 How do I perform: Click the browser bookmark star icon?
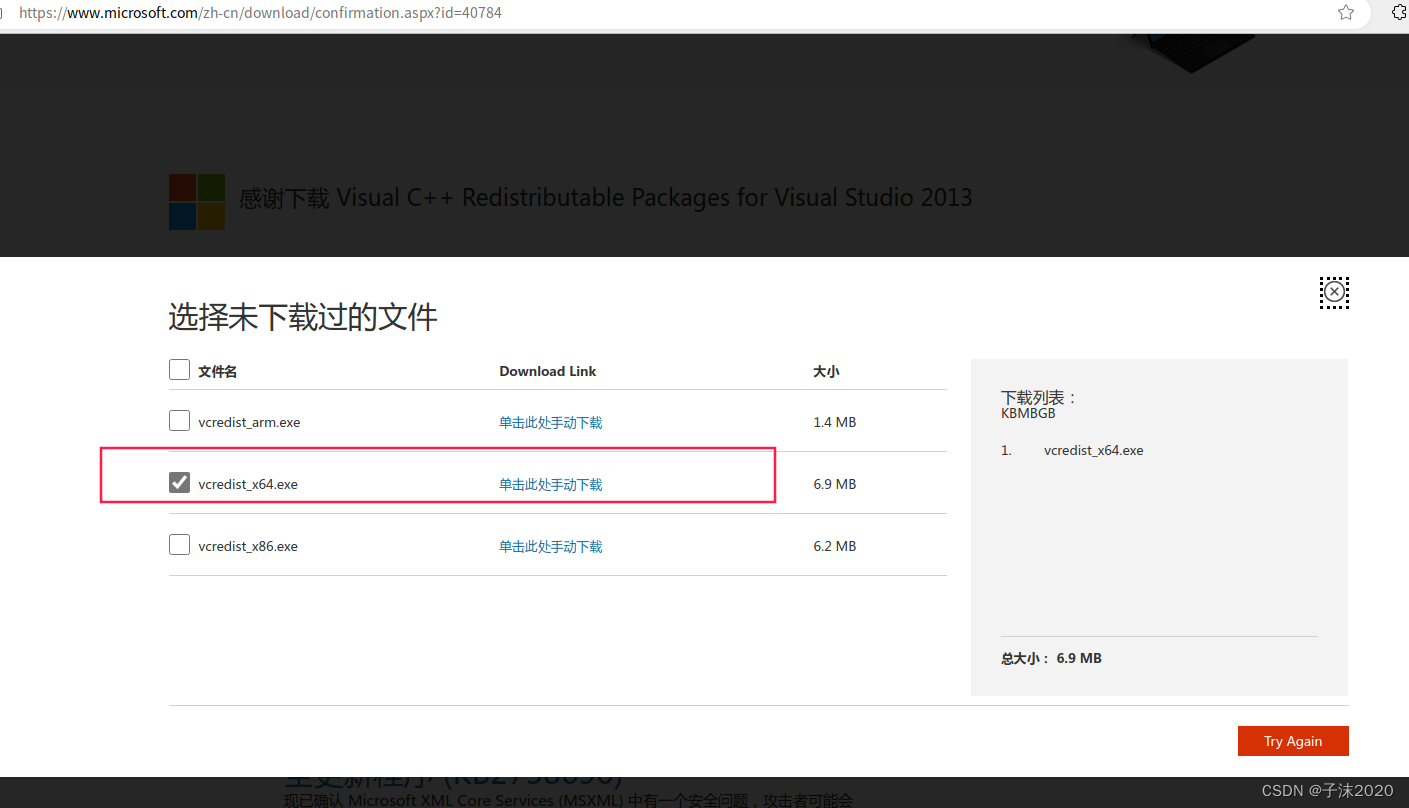[x=1346, y=13]
